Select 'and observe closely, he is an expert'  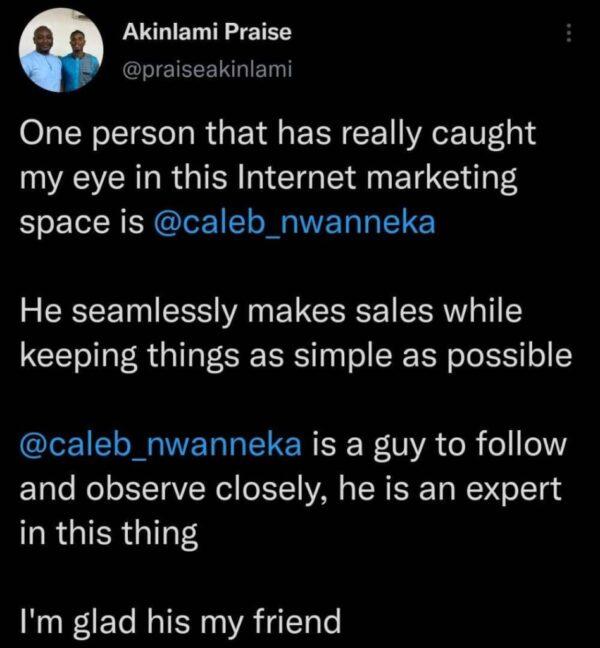point(290,488)
